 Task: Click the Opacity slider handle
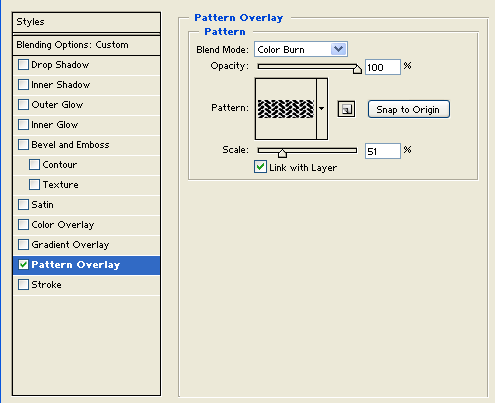[x=357, y=69]
